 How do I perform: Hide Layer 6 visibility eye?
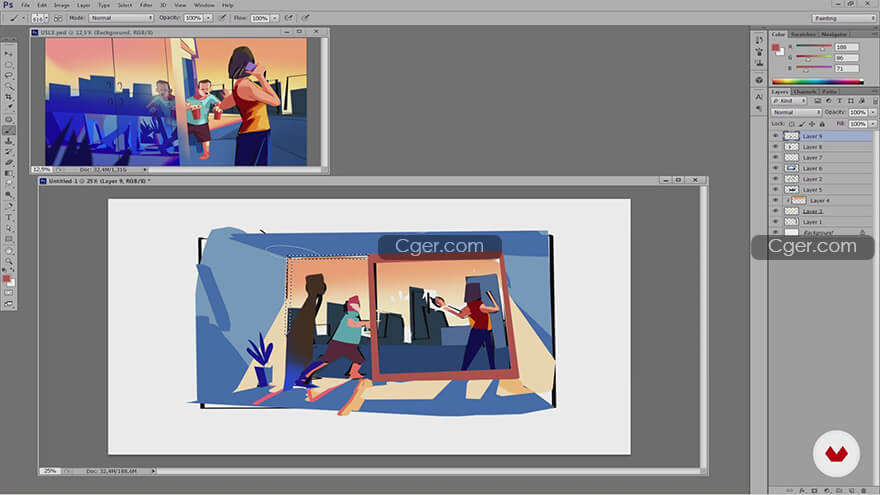(x=776, y=168)
